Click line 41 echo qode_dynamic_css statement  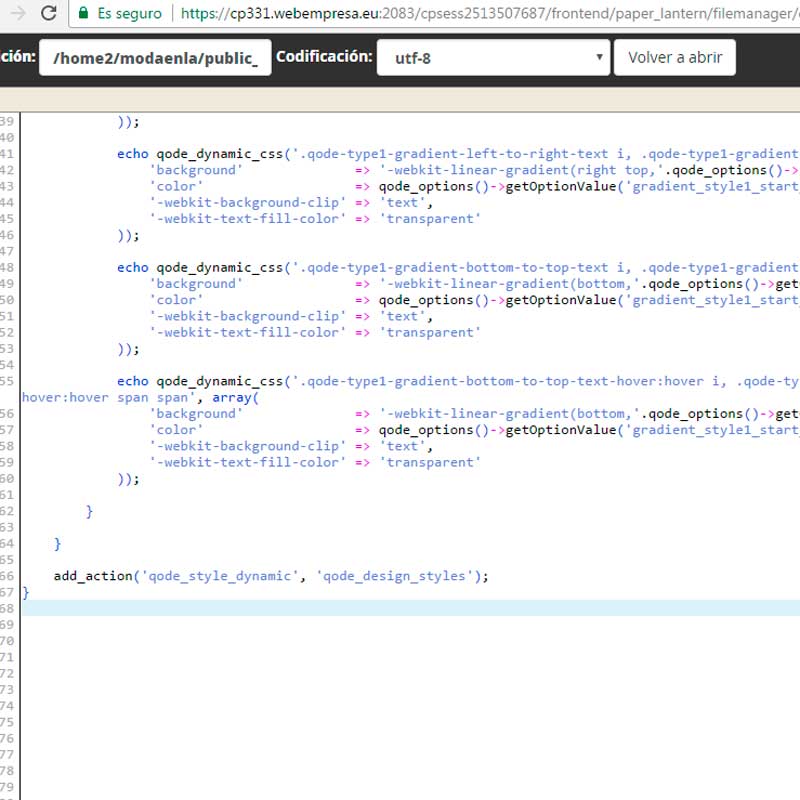pyautogui.click(x=458, y=154)
